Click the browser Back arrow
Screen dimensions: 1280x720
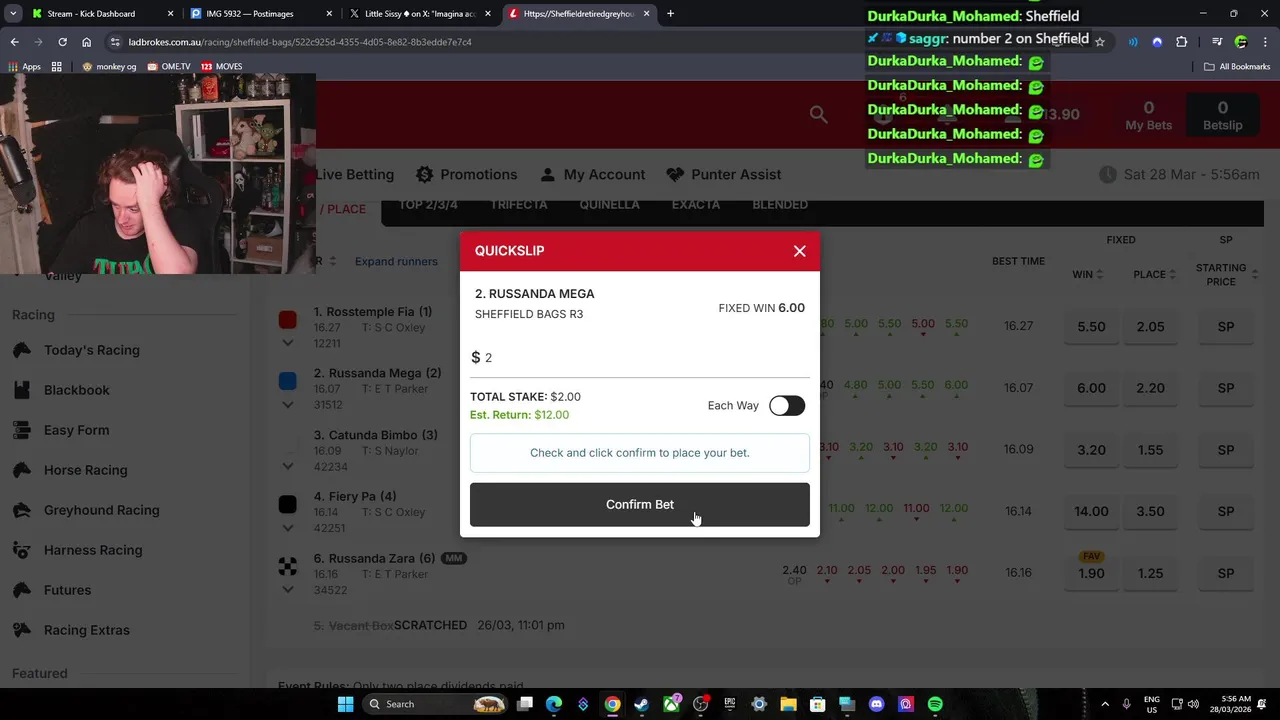click(14, 42)
